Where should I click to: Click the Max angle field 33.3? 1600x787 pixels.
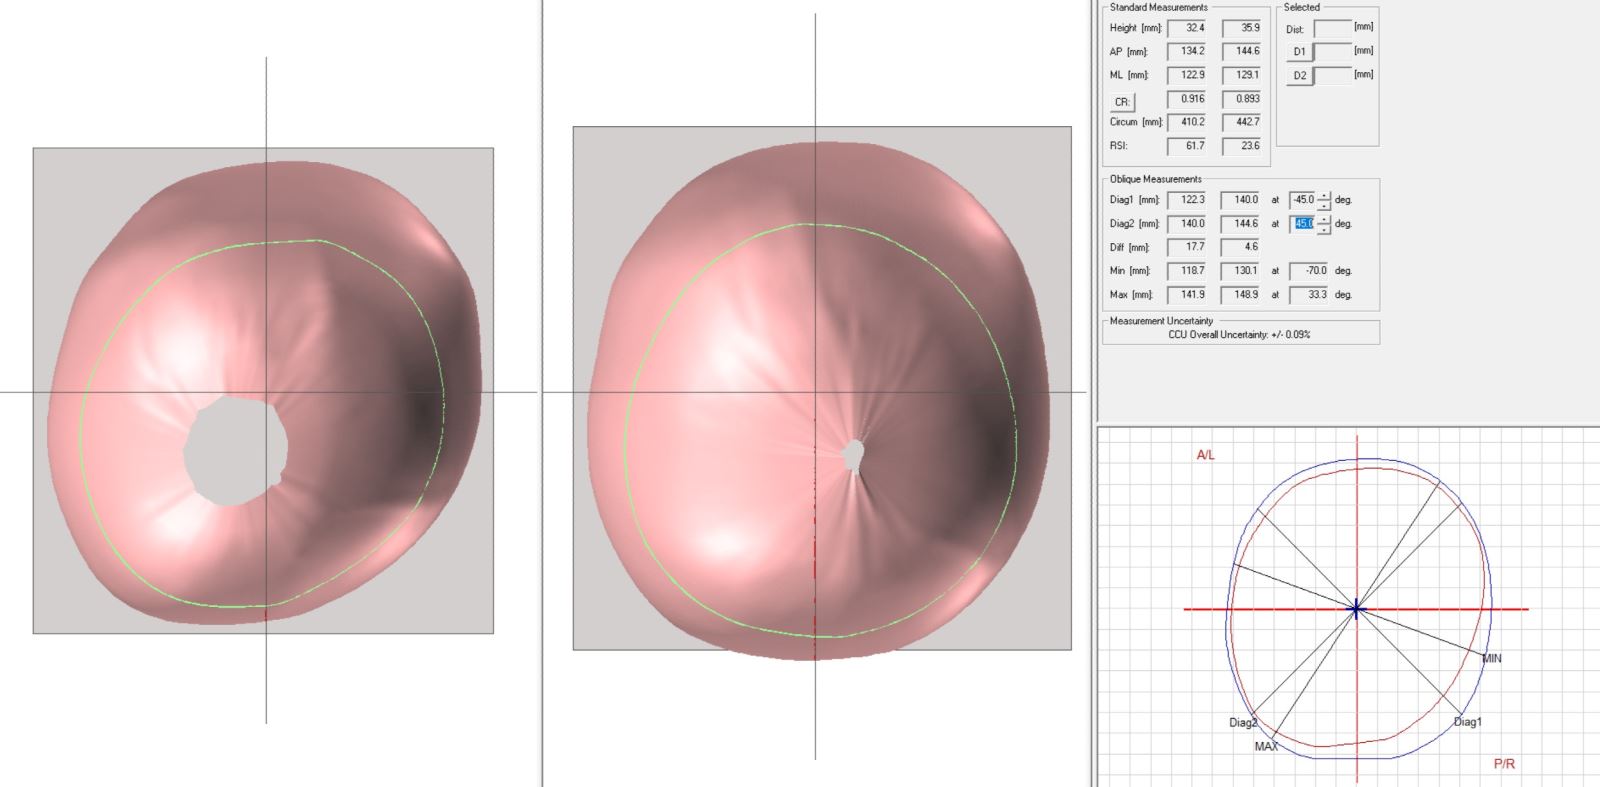[x=1309, y=295]
